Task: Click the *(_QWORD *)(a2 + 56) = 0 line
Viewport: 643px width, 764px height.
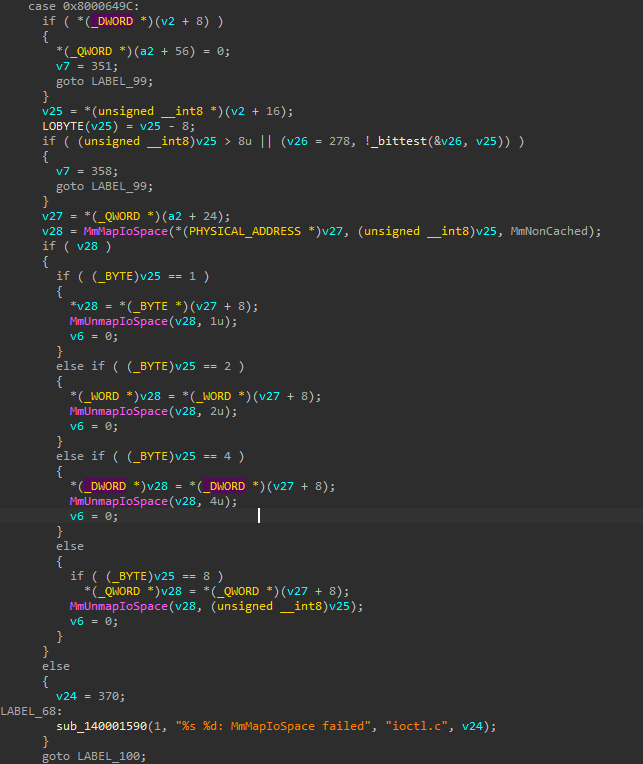Action: 143,52
